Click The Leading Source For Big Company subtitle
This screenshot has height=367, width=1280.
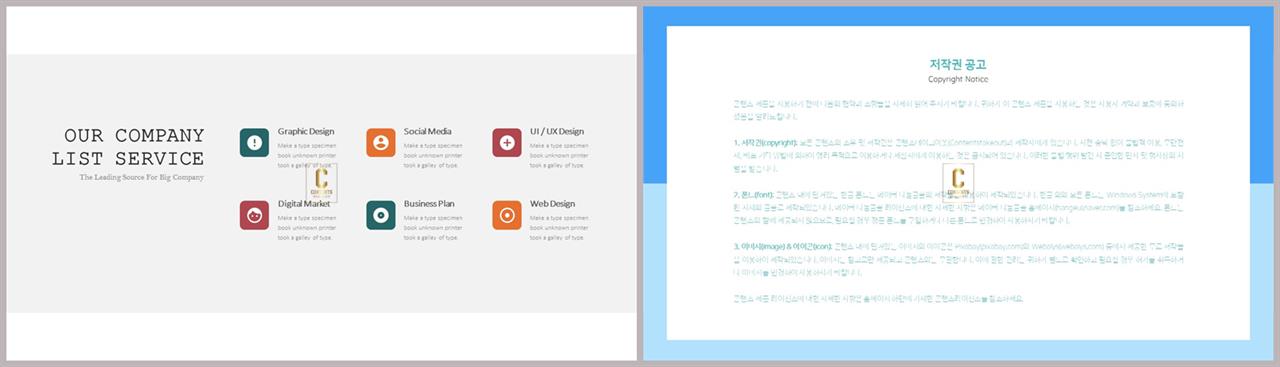point(141,177)
